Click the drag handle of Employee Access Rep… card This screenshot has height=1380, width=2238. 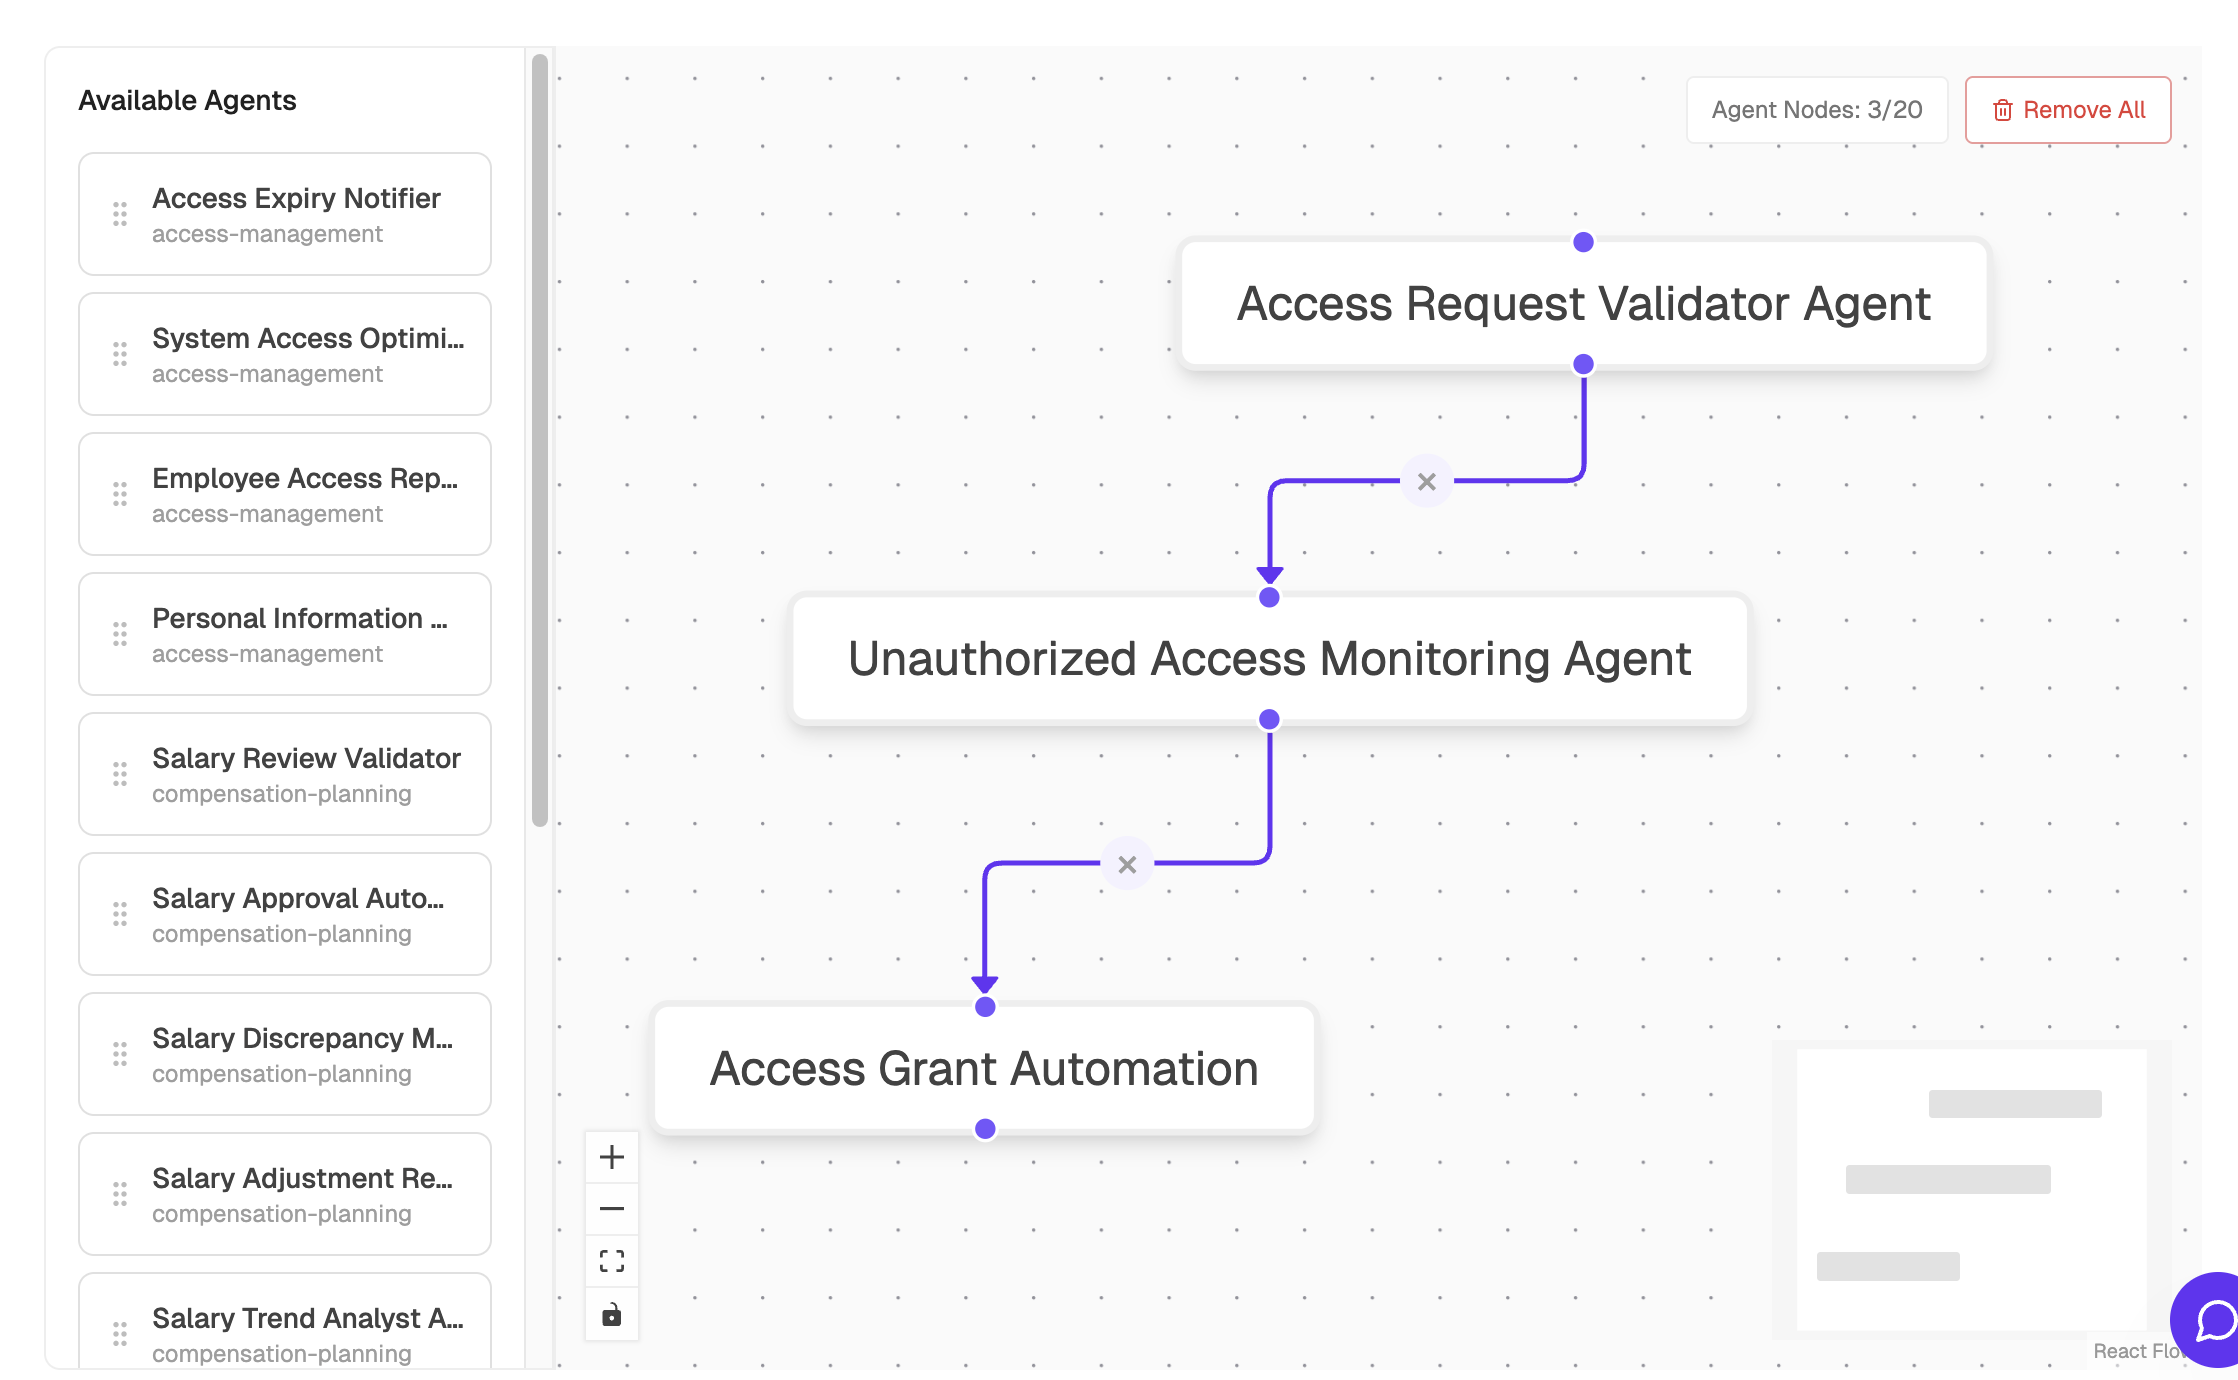[120, 494]
